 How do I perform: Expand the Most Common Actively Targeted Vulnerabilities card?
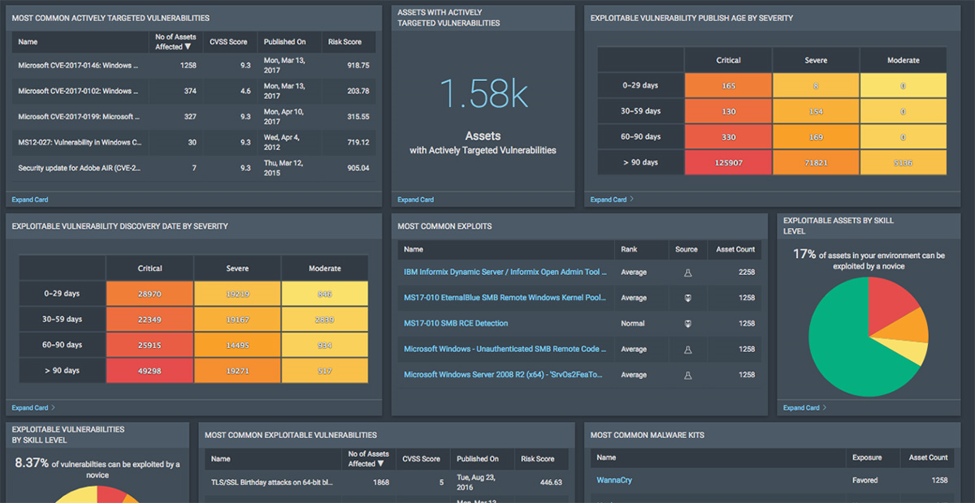click(29, 199)
